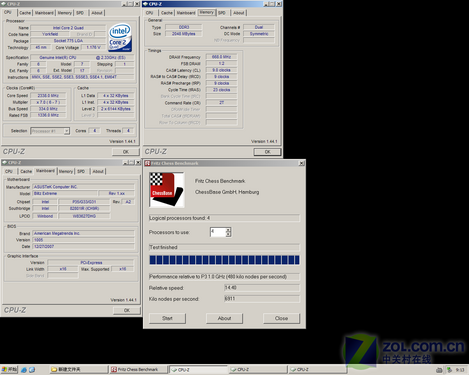Image resolution: width=469 pixels, height=375 pixels.
Task: Click the Fritz Chess Benchmark title bar icon
Action: coord(147,163)
